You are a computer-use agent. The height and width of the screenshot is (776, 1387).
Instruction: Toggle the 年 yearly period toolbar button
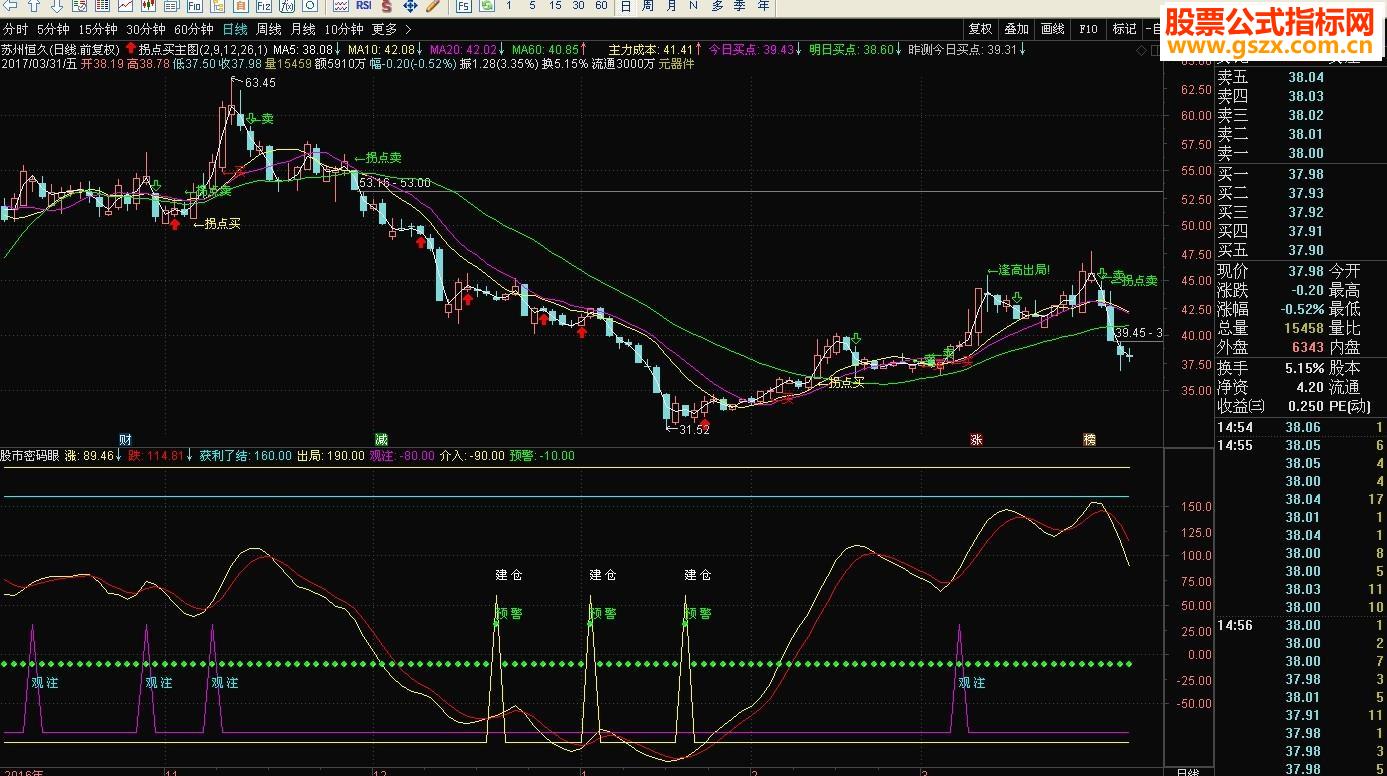(763, 6)
